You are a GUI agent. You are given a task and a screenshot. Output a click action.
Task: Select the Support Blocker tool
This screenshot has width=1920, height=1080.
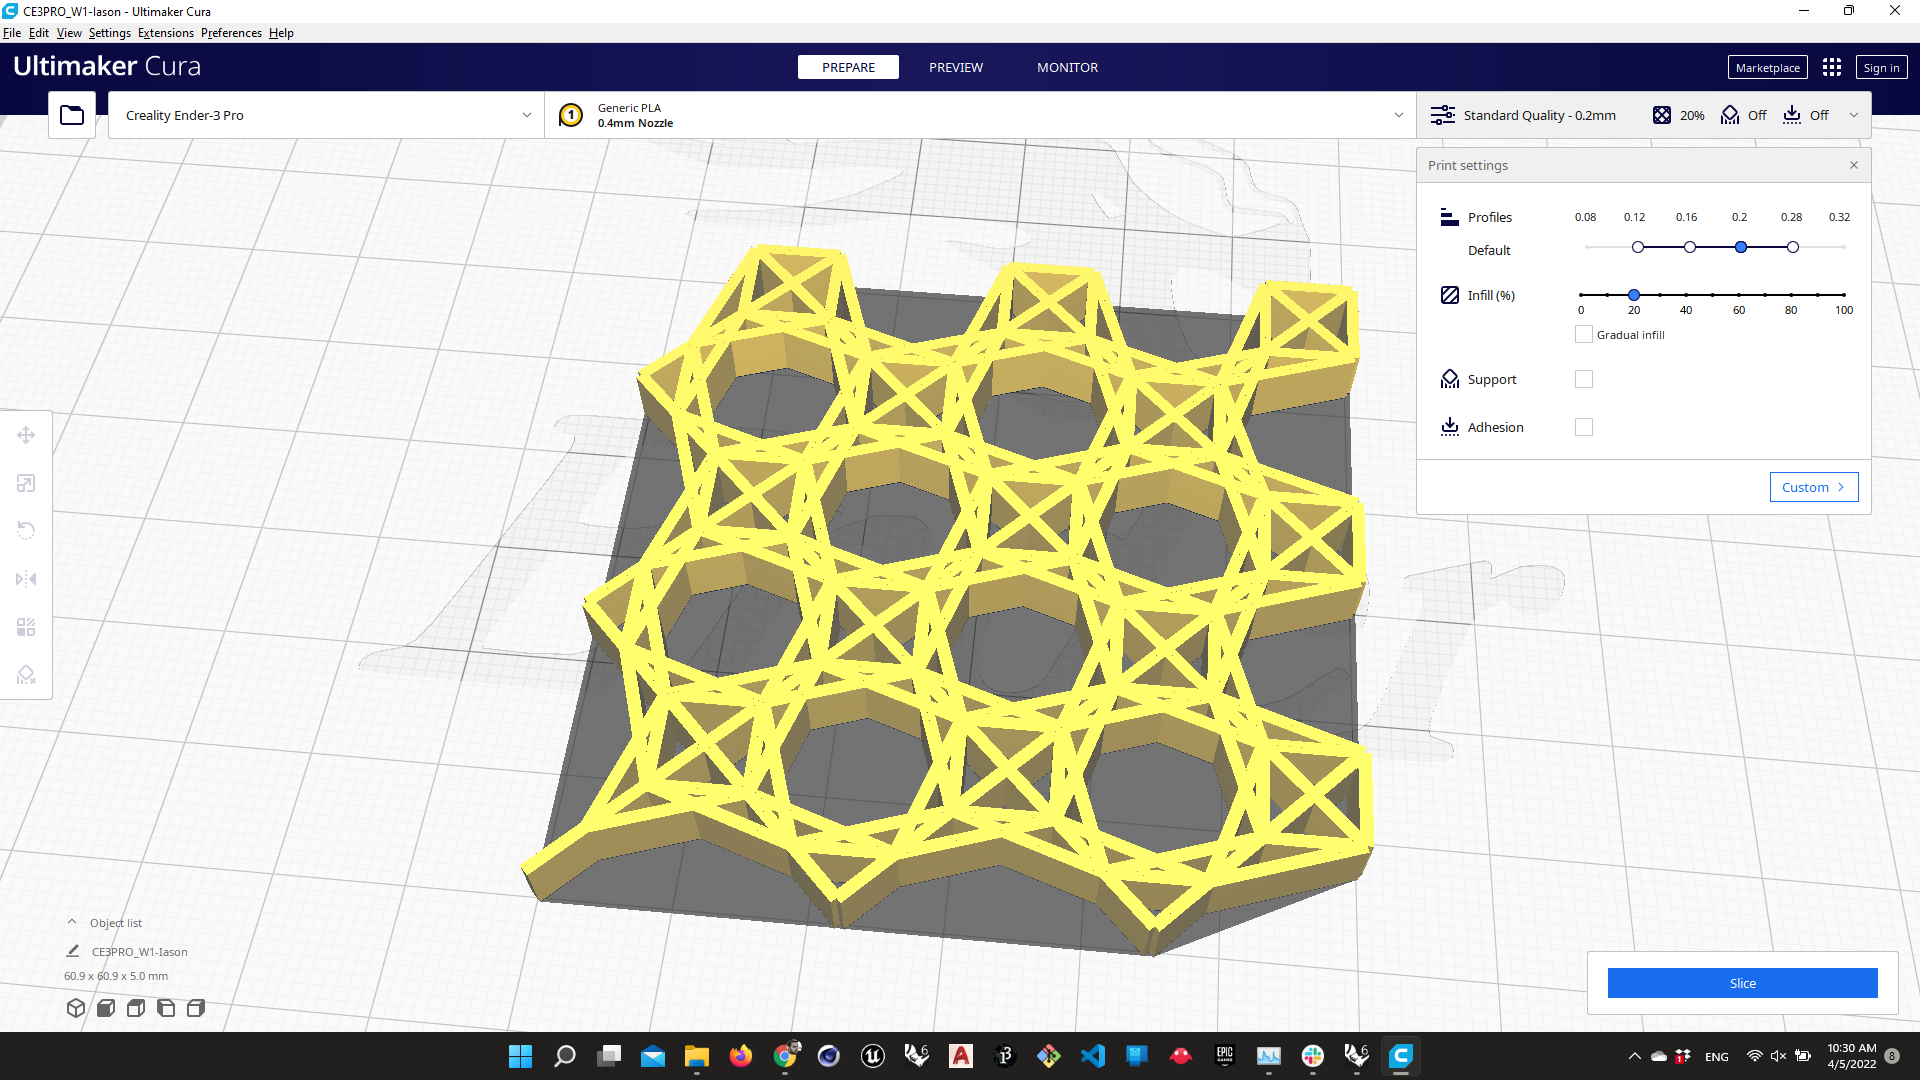point(26,675)
